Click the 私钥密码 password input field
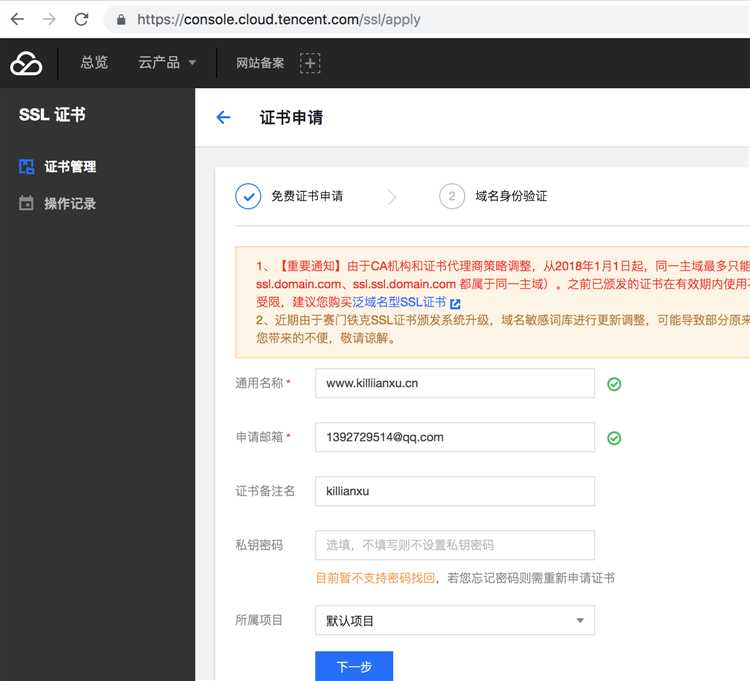 point(455,545)
